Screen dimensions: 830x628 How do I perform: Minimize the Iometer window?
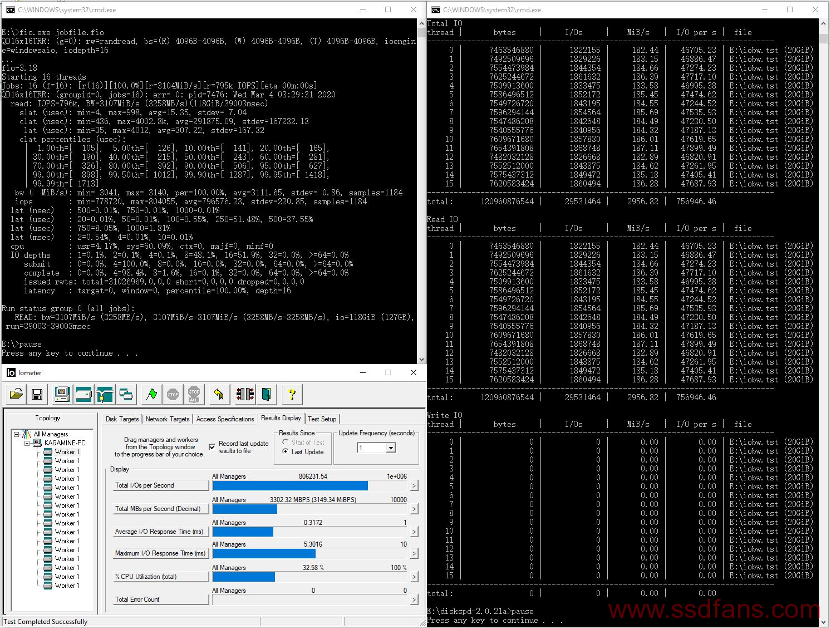(x=363, y=373)
